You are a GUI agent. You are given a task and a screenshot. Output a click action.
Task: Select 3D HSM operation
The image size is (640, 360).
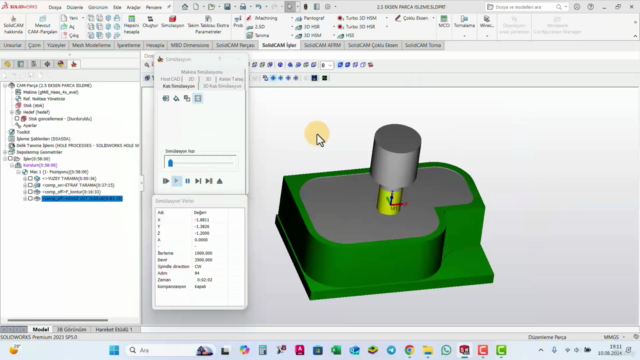pyautogui.click(x=309, y=36)
